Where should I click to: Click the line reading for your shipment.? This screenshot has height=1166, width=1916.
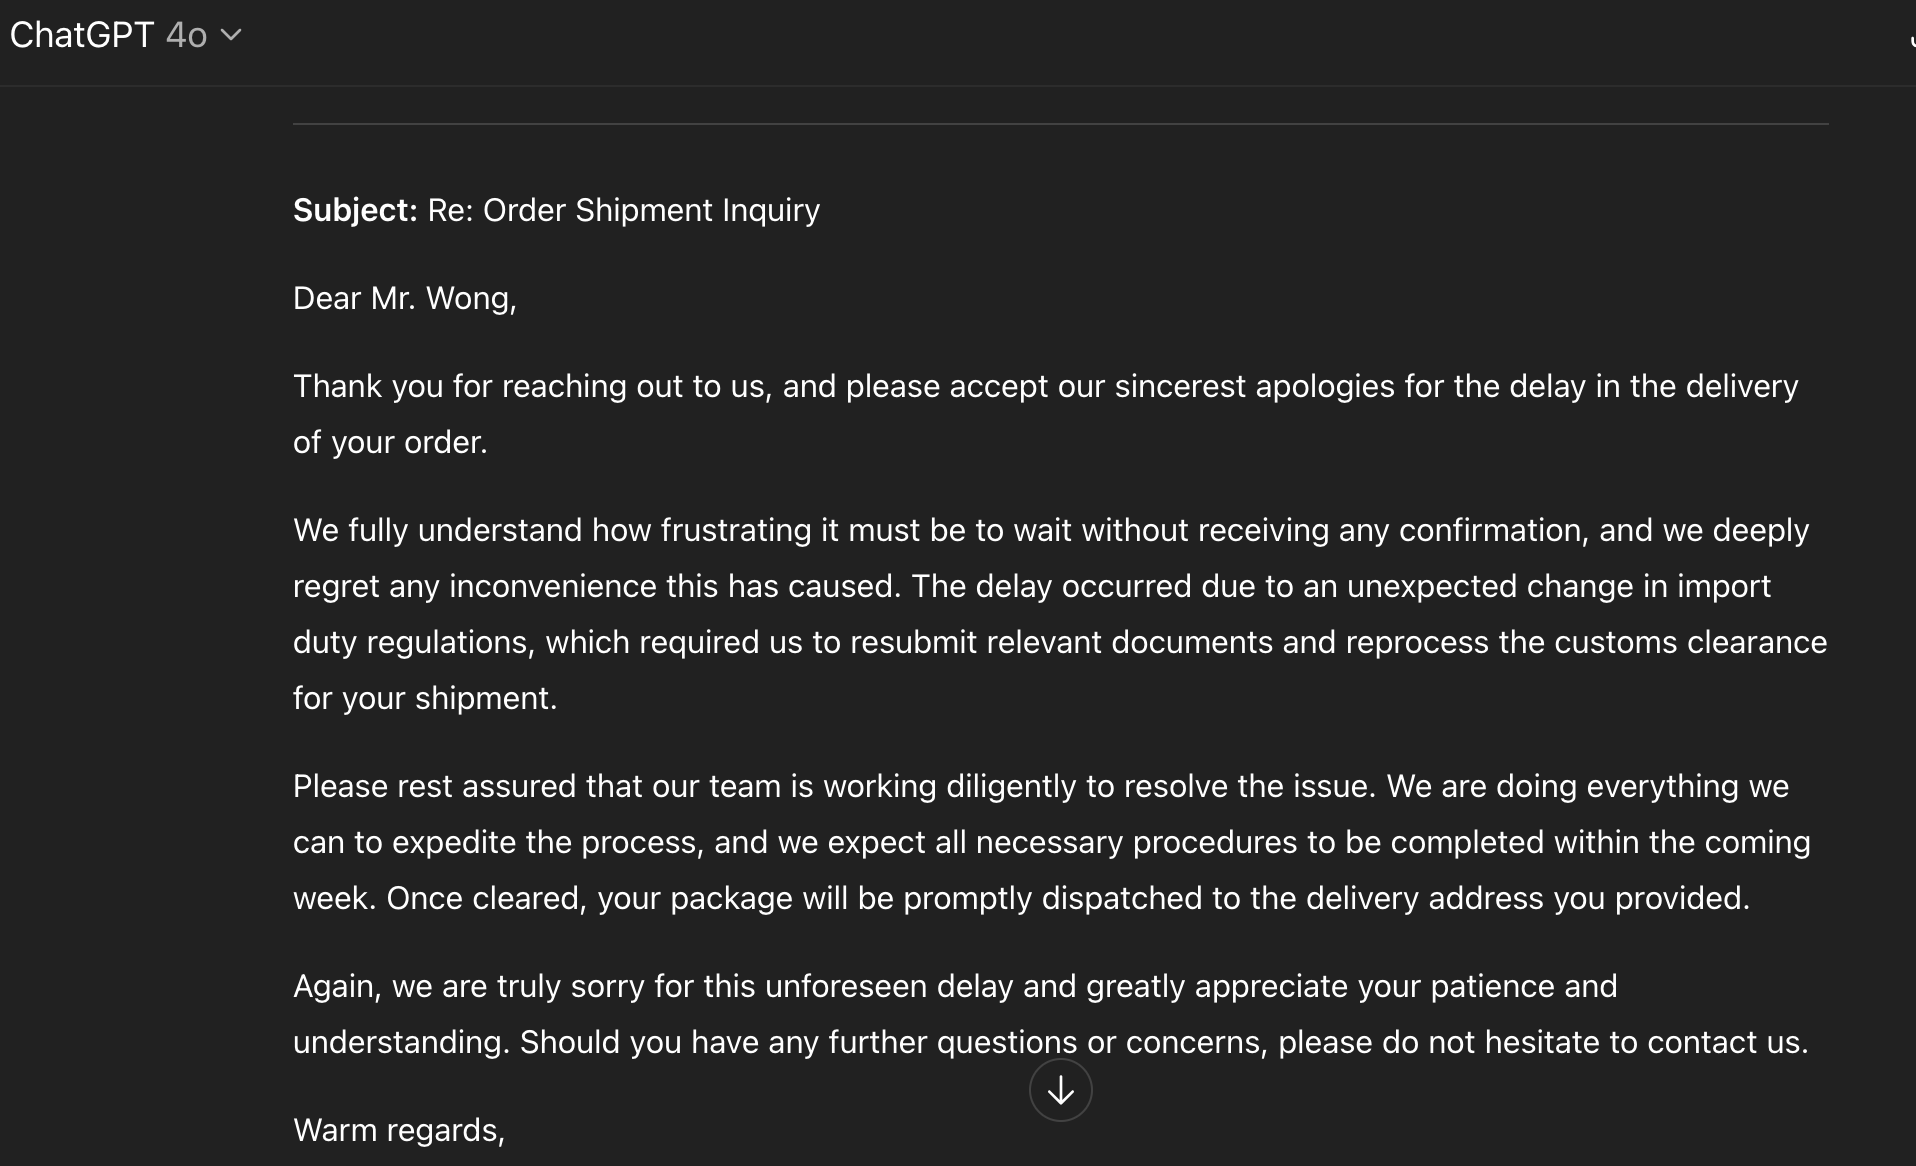tap(424, 698)
